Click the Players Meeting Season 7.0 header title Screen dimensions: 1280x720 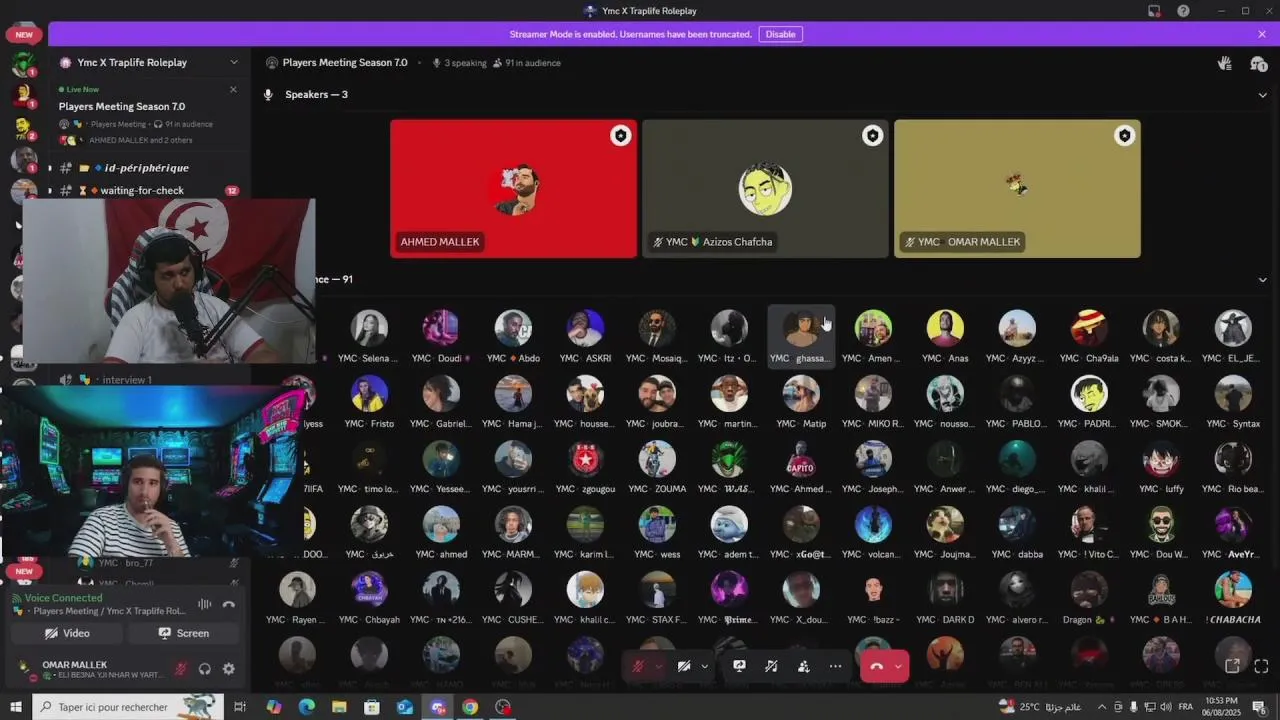click(345, 63)
